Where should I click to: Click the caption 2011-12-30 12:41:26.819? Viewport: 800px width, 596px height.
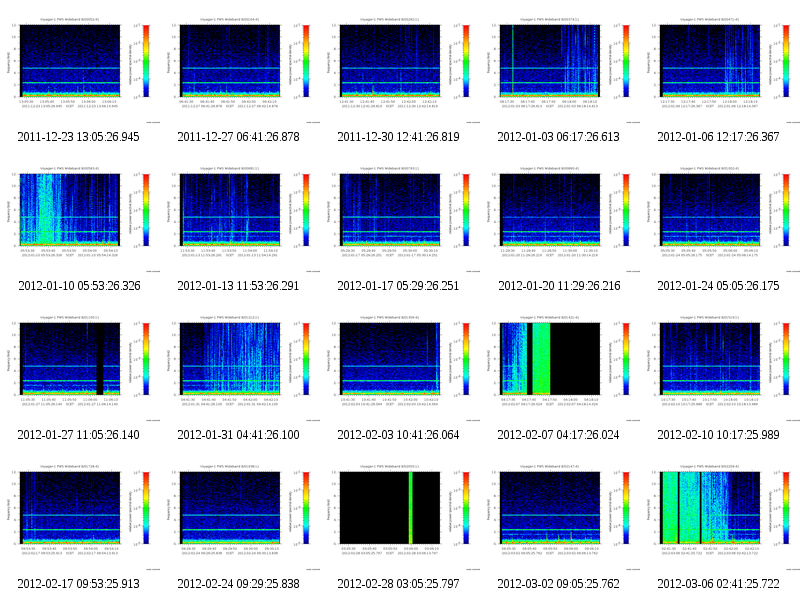tap(398, 137)
